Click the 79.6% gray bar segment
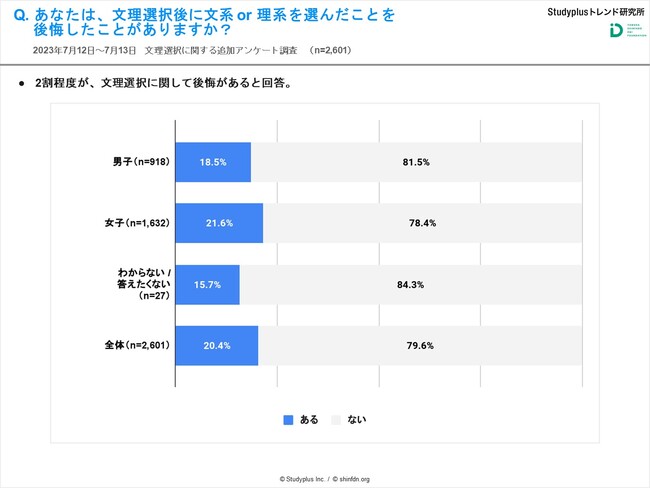Viewport: 650px width, 488px height. 419,345
